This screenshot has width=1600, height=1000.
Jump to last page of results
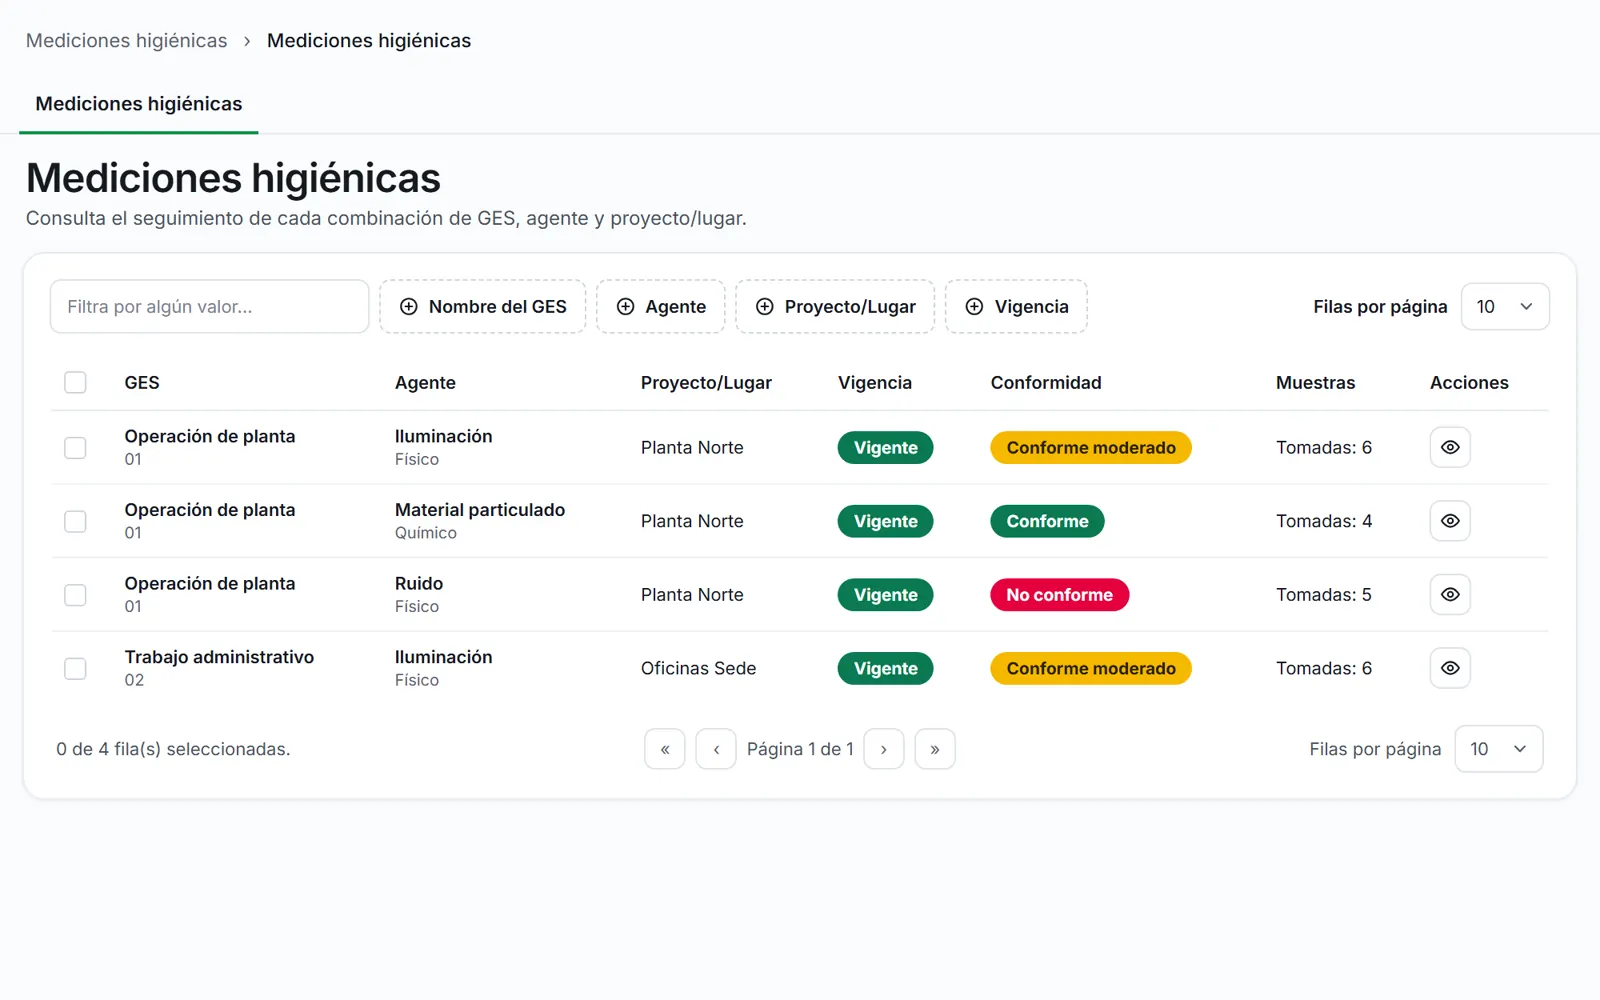(935, 749)
